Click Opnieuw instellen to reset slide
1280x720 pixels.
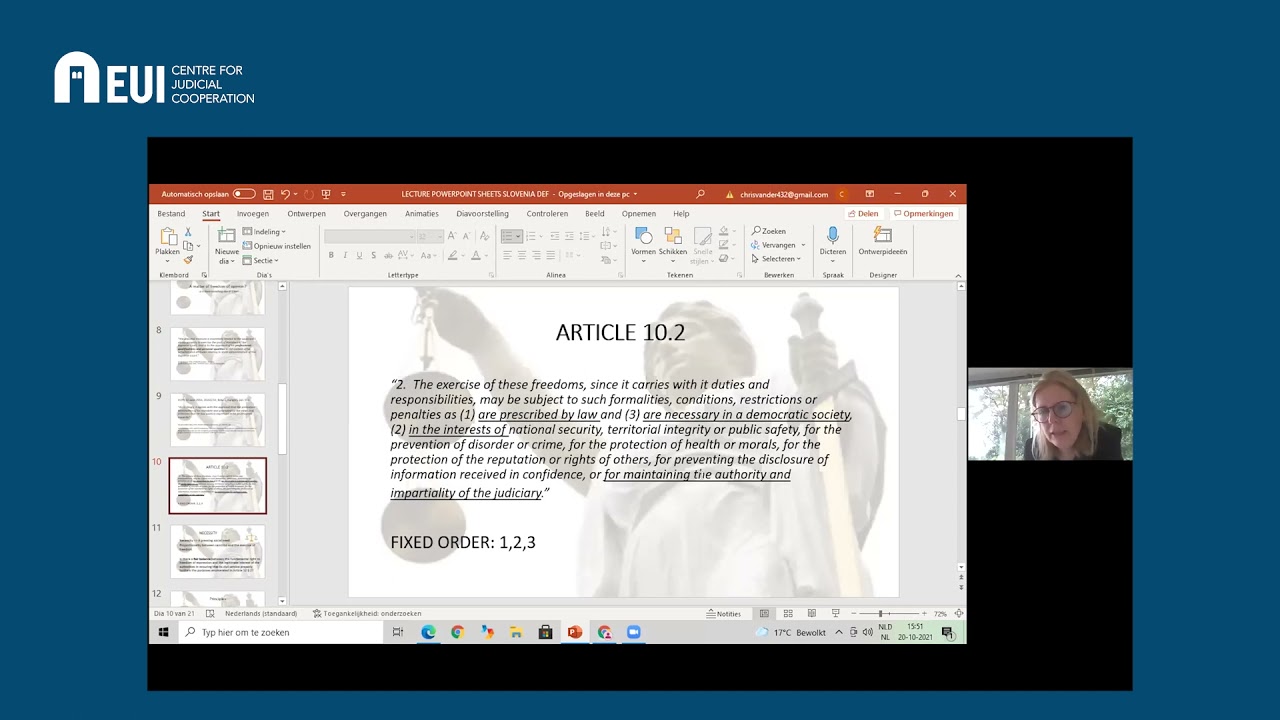277,246
